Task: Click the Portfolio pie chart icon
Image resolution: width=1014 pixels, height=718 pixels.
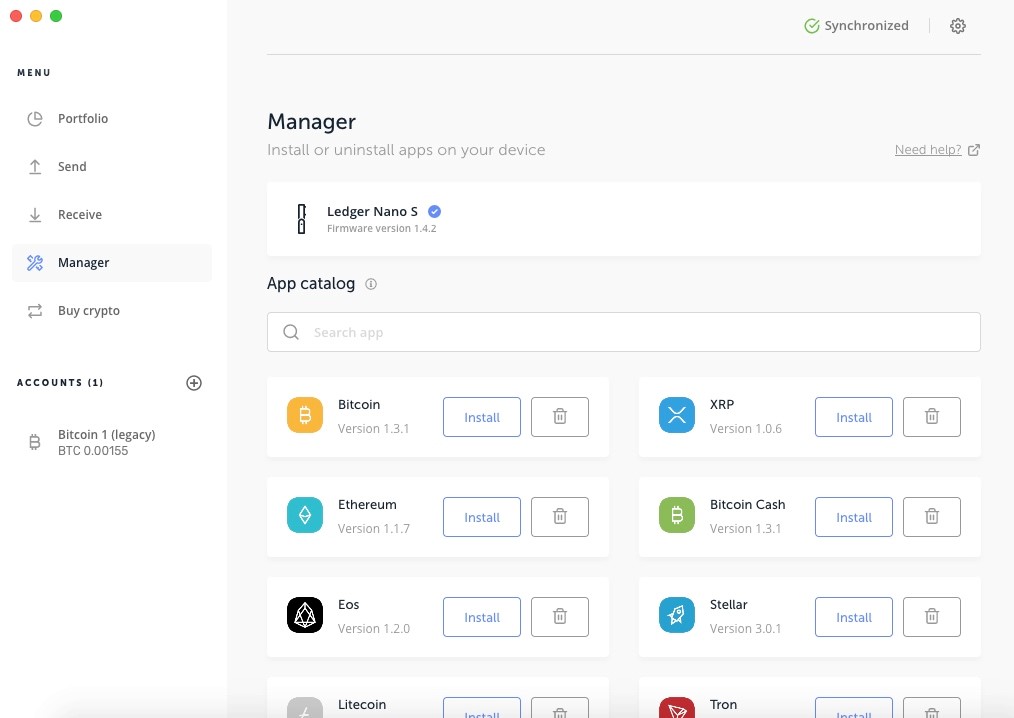Action: coord(35,119)
